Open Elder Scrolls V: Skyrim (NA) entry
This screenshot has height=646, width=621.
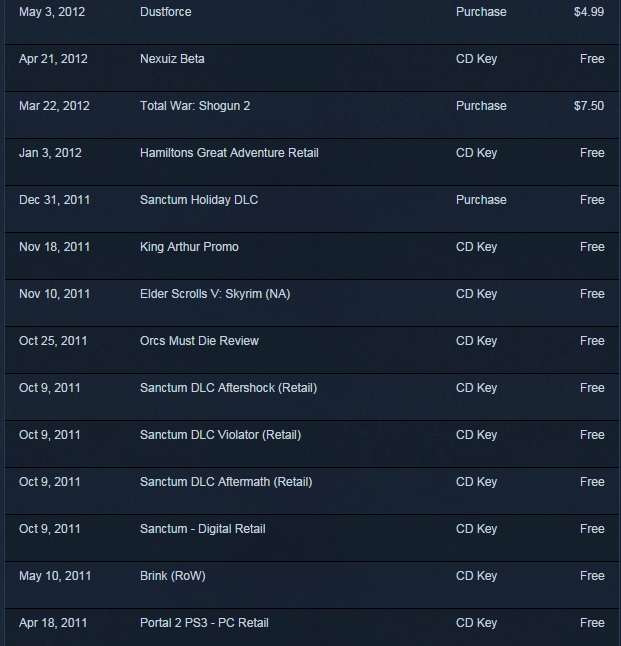click(x=312, y=303)
